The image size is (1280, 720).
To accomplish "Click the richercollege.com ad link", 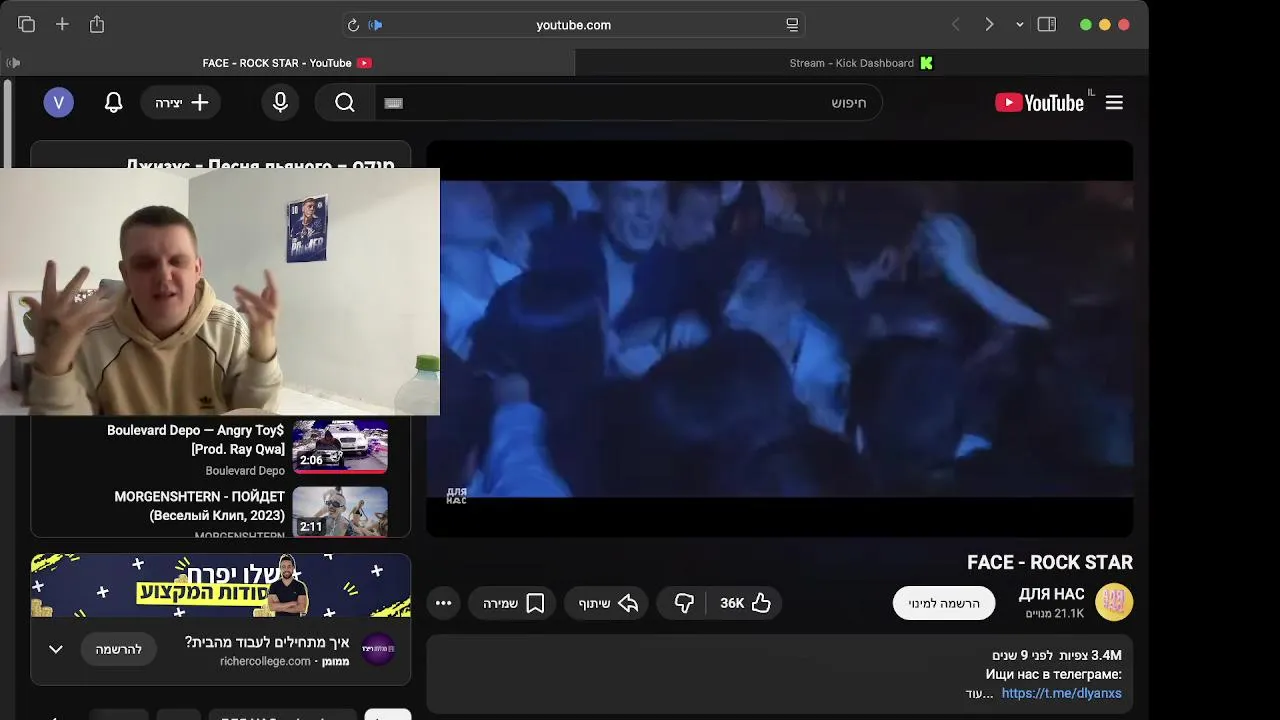I will (x=265, y=662).
